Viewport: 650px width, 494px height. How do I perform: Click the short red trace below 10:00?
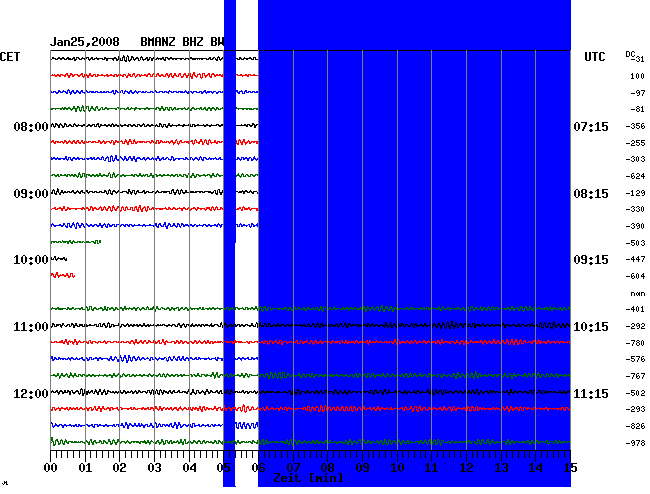63,275
